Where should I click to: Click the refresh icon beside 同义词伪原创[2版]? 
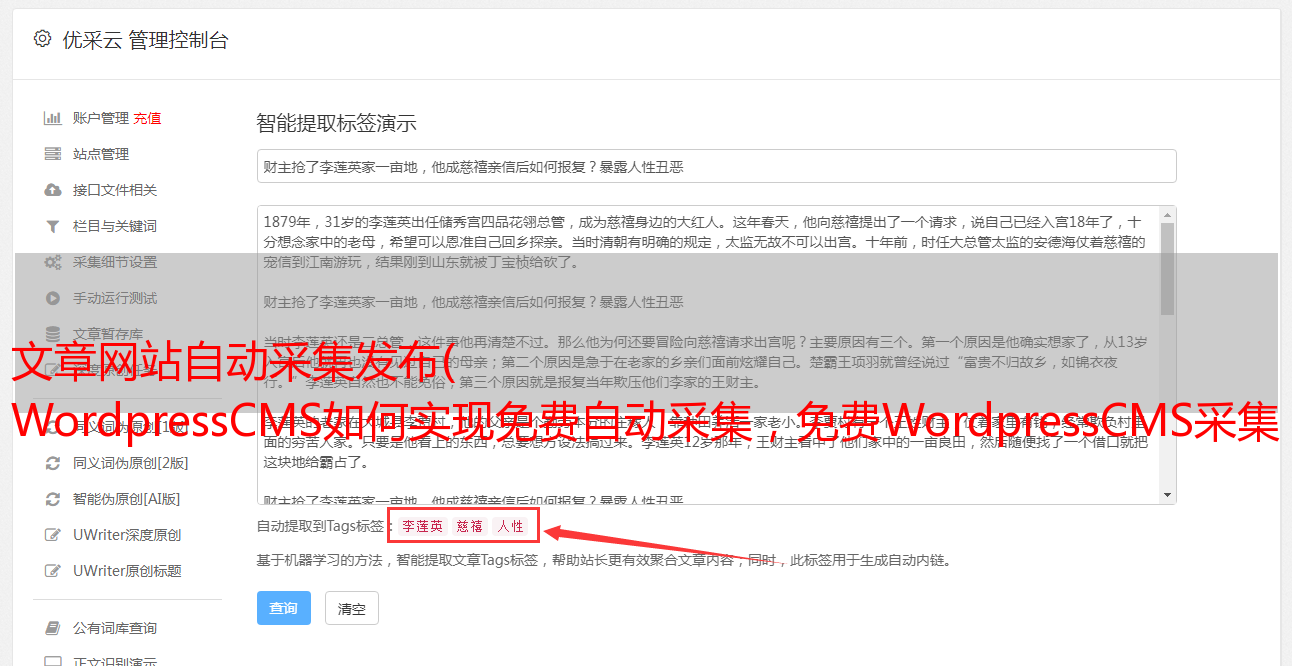[52, 463]
